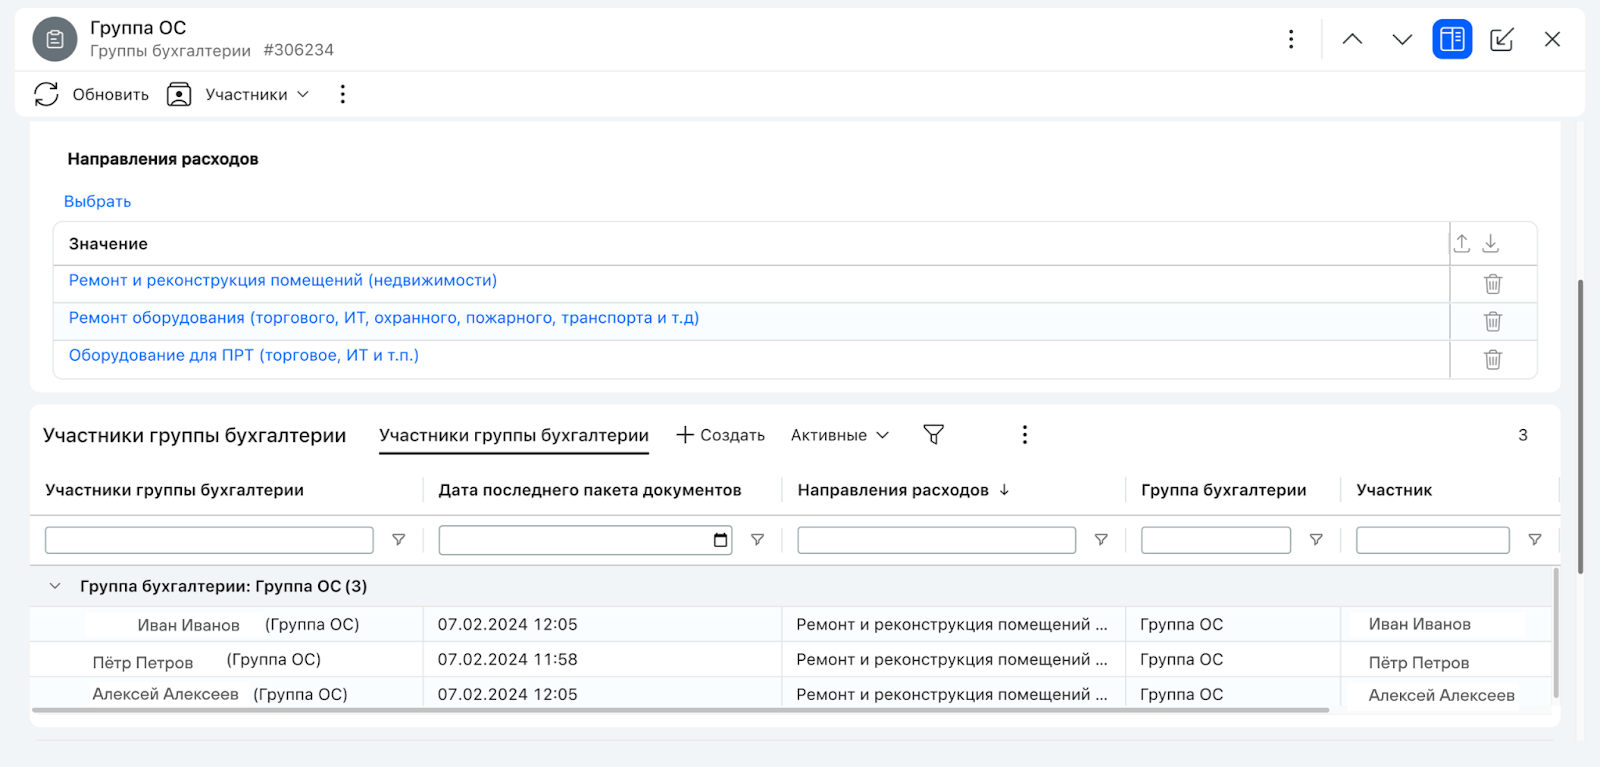Viewport: 1600px width, 767px height.
Task: Click the funnel filter icon near Активные
Action: (x=933, y=434)
